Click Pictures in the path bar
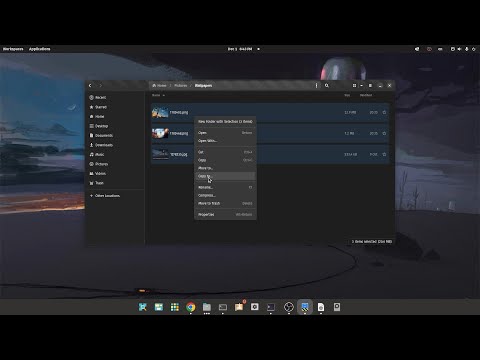The height and width of the screenshot is (360, 480). (x=181, y=86)
